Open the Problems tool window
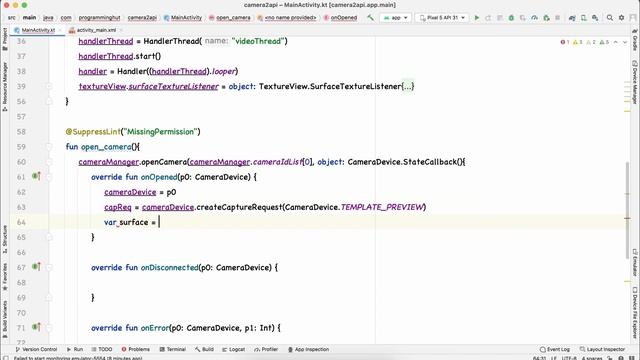Viewport: 640px width, 360px height. coord(136,349)
